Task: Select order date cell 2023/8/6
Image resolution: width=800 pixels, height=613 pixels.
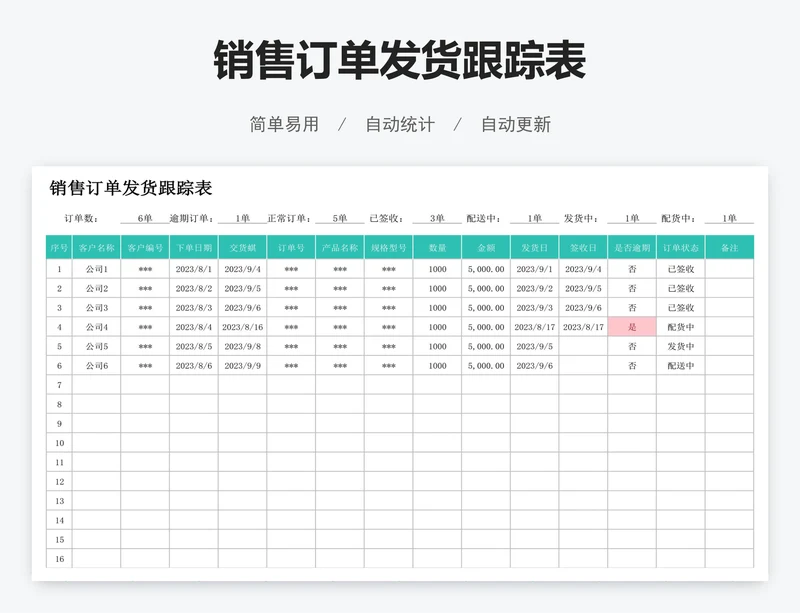Action: (194, 365)
